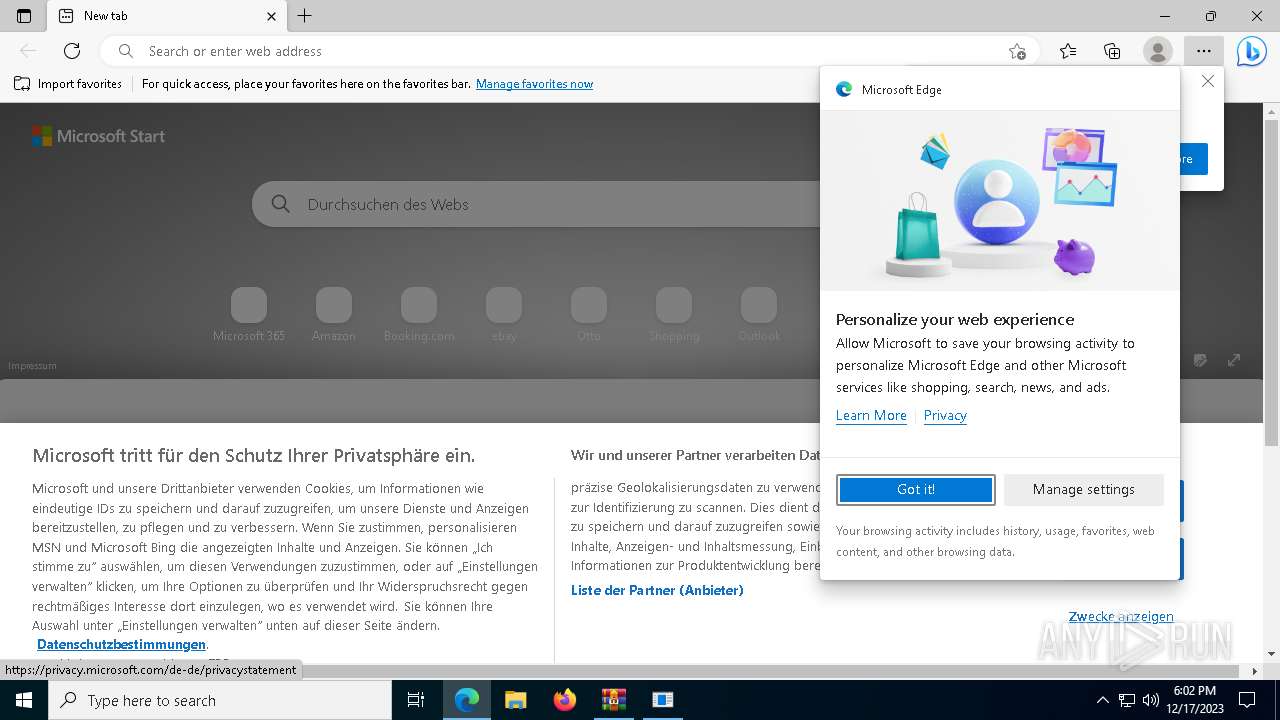The image size is (1280, 720).
Task: Click Import favorites in favorites bar
Action: coord(68,84)
